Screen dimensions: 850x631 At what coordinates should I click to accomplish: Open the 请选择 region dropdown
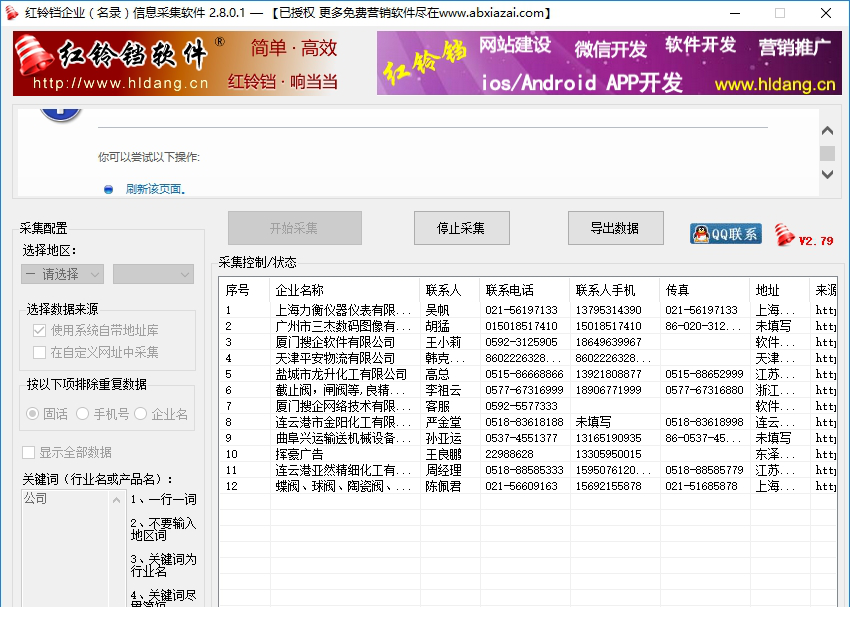pyautogui.click(x=62, y=274)
